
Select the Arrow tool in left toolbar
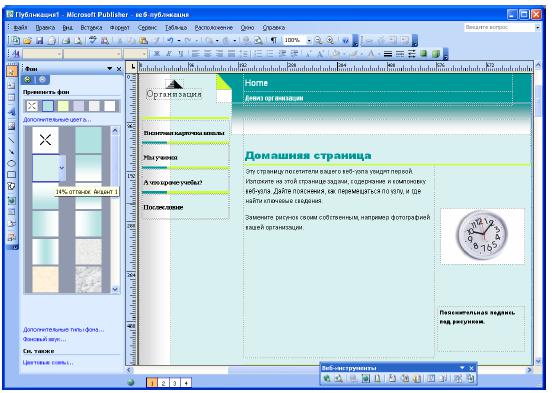[x=11, y=152]
